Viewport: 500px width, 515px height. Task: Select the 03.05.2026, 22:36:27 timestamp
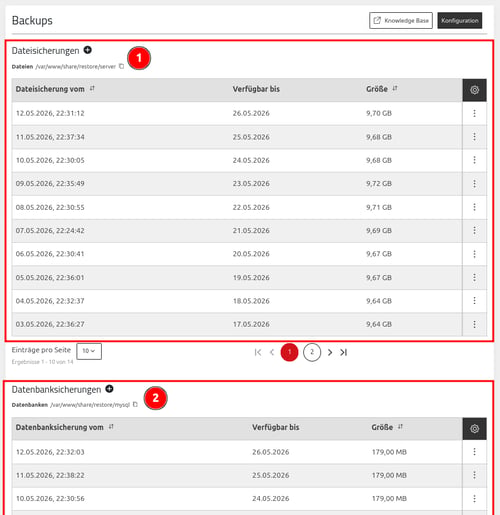50,324
